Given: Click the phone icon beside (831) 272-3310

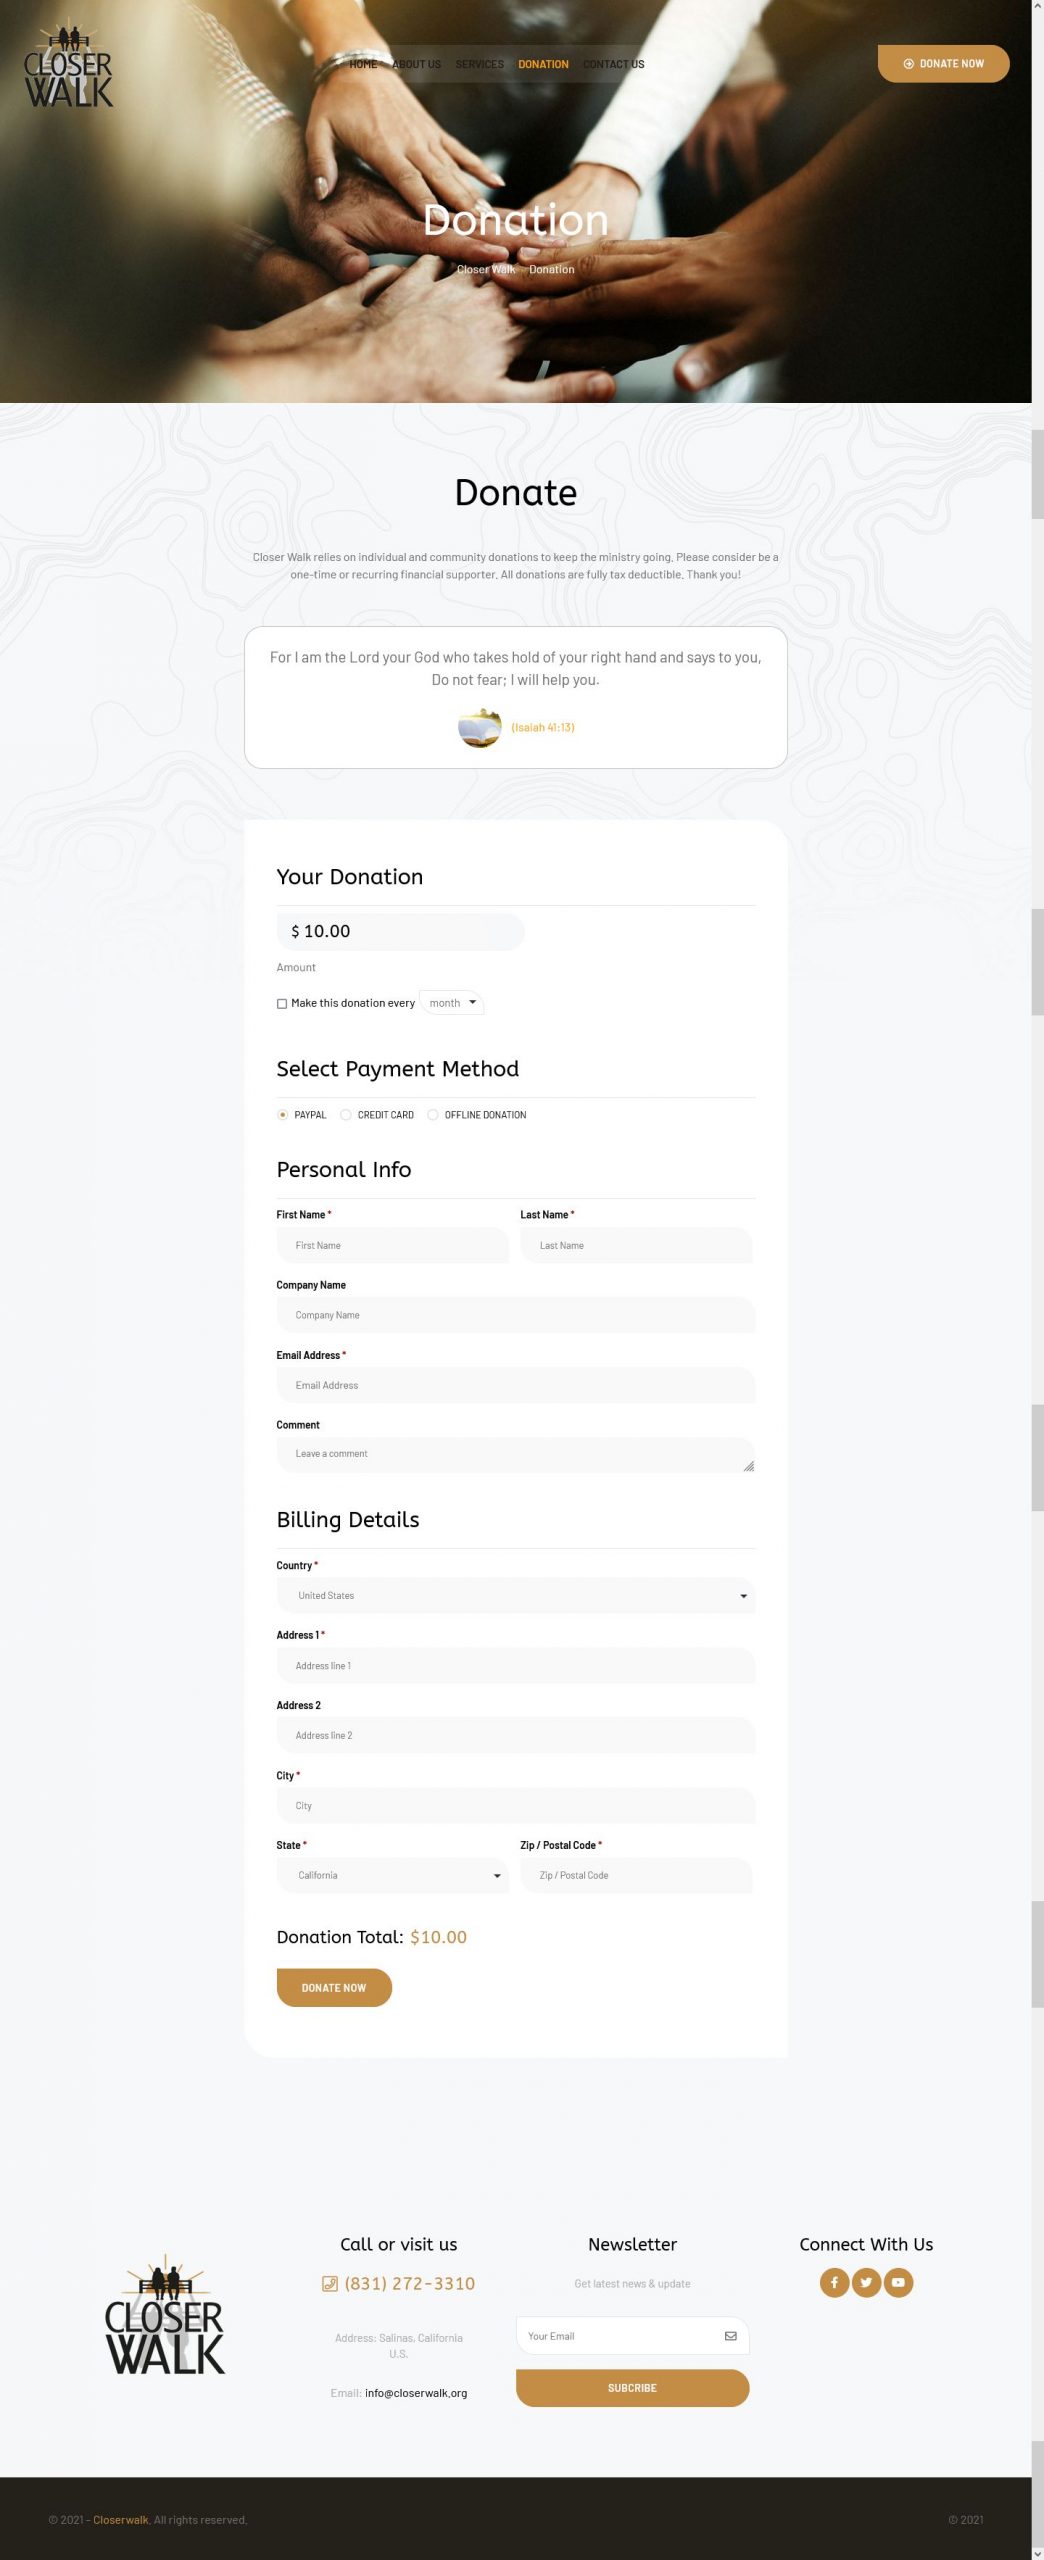Looking at the screenshot, I should [x=330, y=2284].
